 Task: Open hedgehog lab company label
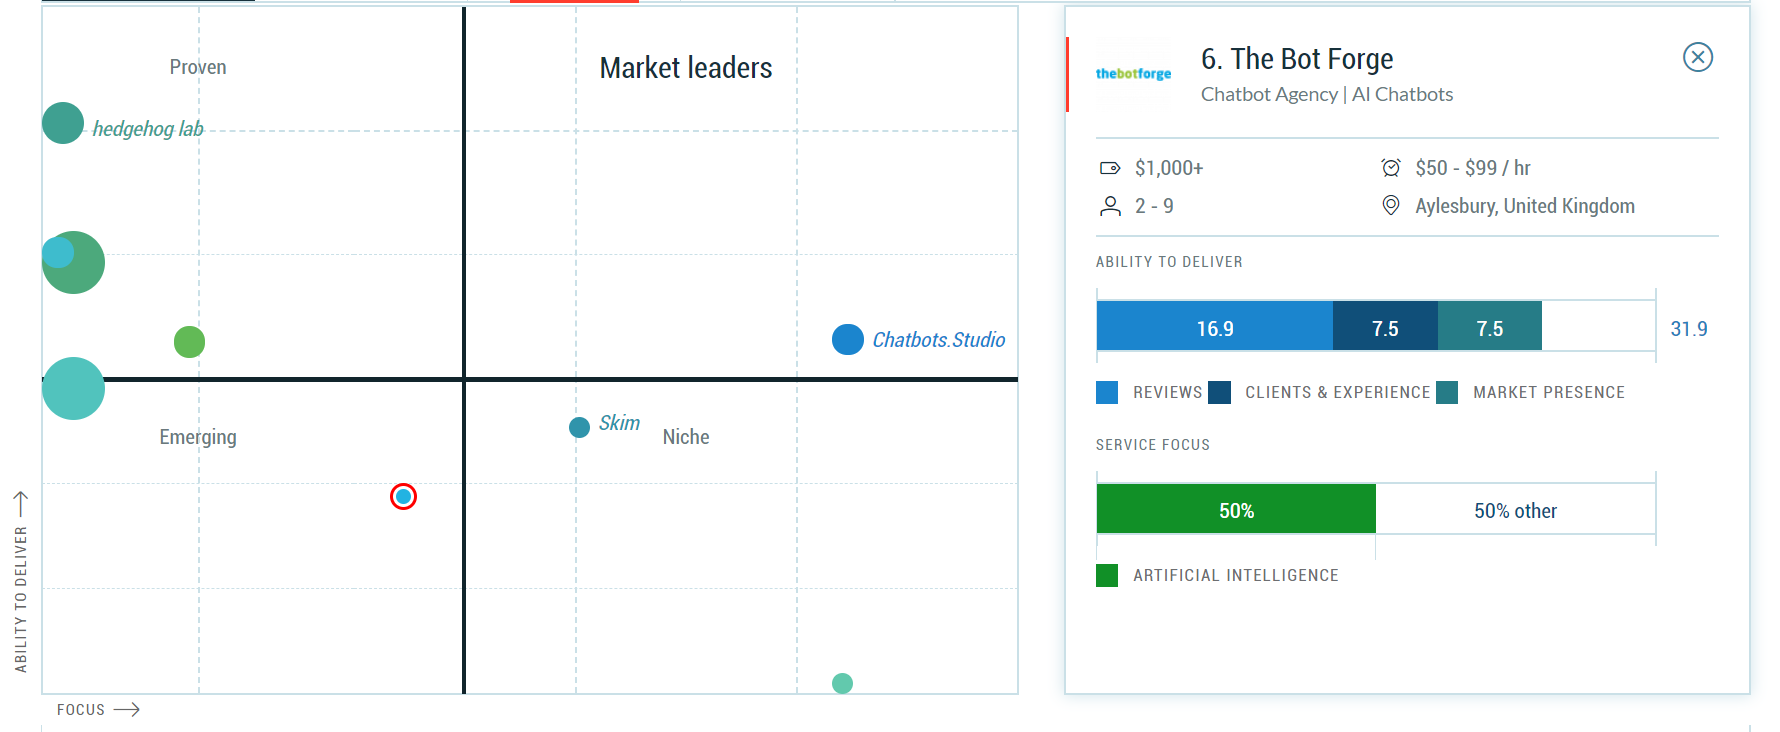148,129
